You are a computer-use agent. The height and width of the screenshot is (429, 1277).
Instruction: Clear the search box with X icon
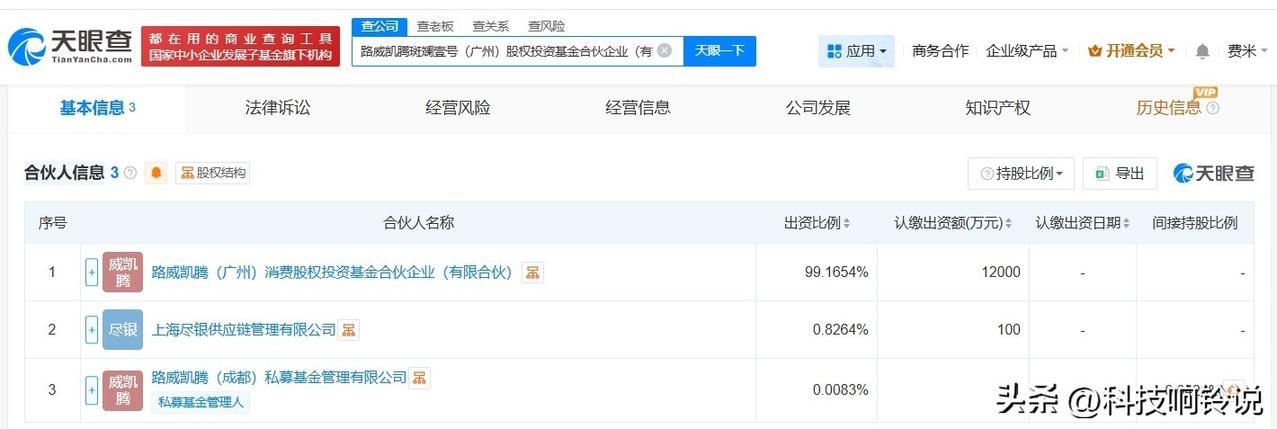point(665,50)
